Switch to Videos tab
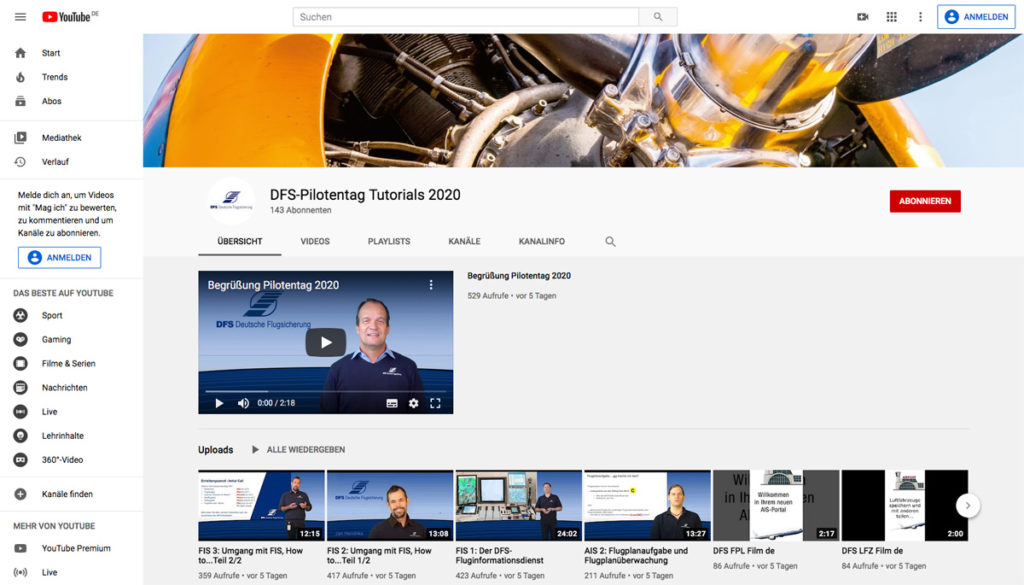Screen dimensions: 1024x585 [315, 242]
